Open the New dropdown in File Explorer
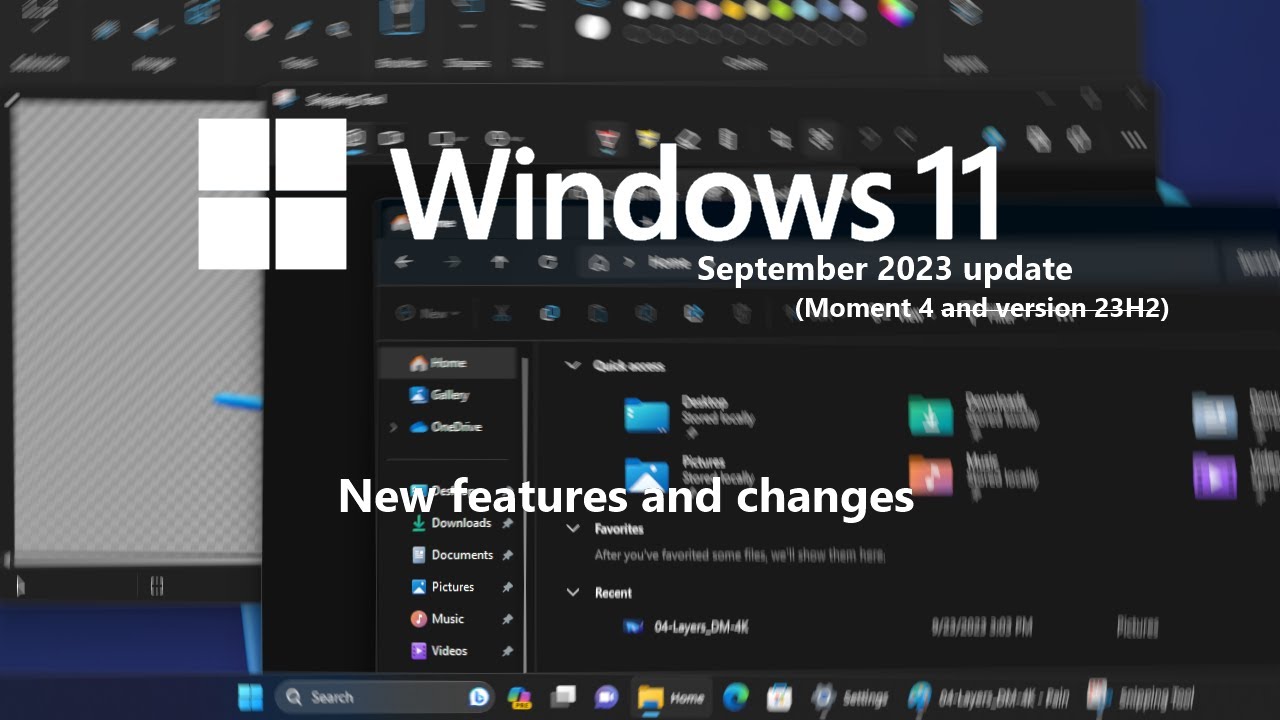 click(x=428, y=313)
